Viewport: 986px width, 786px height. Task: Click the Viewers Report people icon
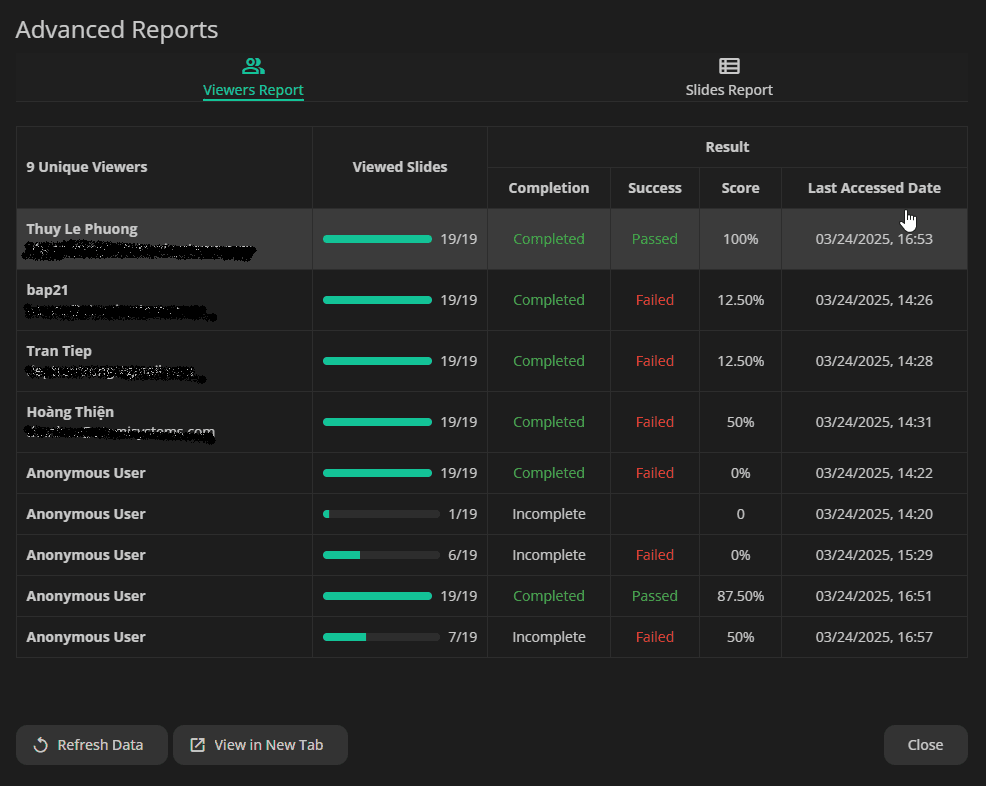pyautogui.click(x=253, y=66)
